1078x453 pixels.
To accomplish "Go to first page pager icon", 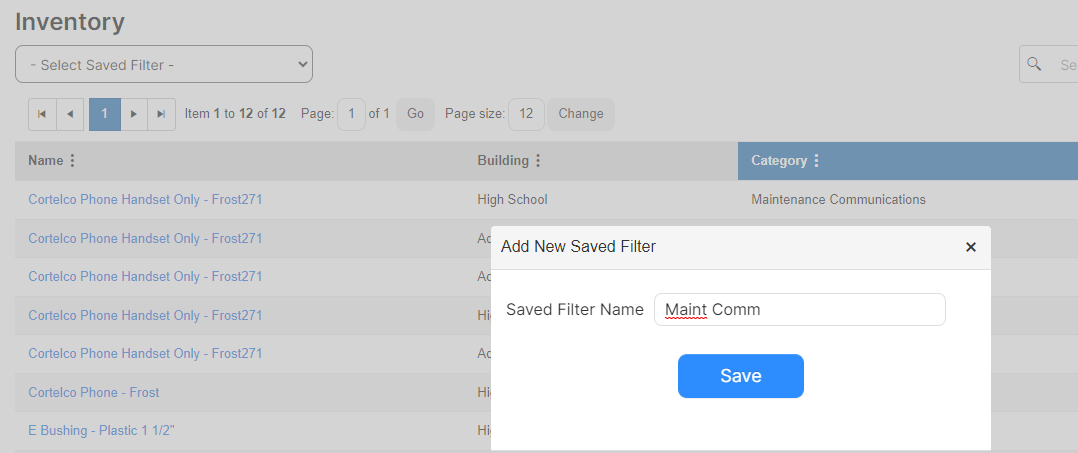I will pos(41,114).
